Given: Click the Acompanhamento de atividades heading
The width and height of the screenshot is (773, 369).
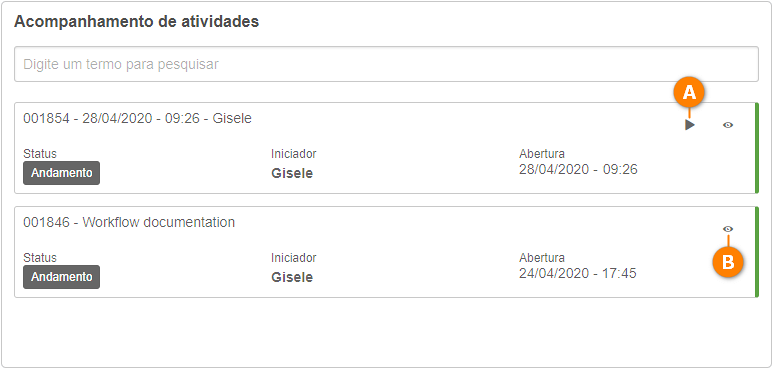Looking at the screenshot, I should pos(137,22).
